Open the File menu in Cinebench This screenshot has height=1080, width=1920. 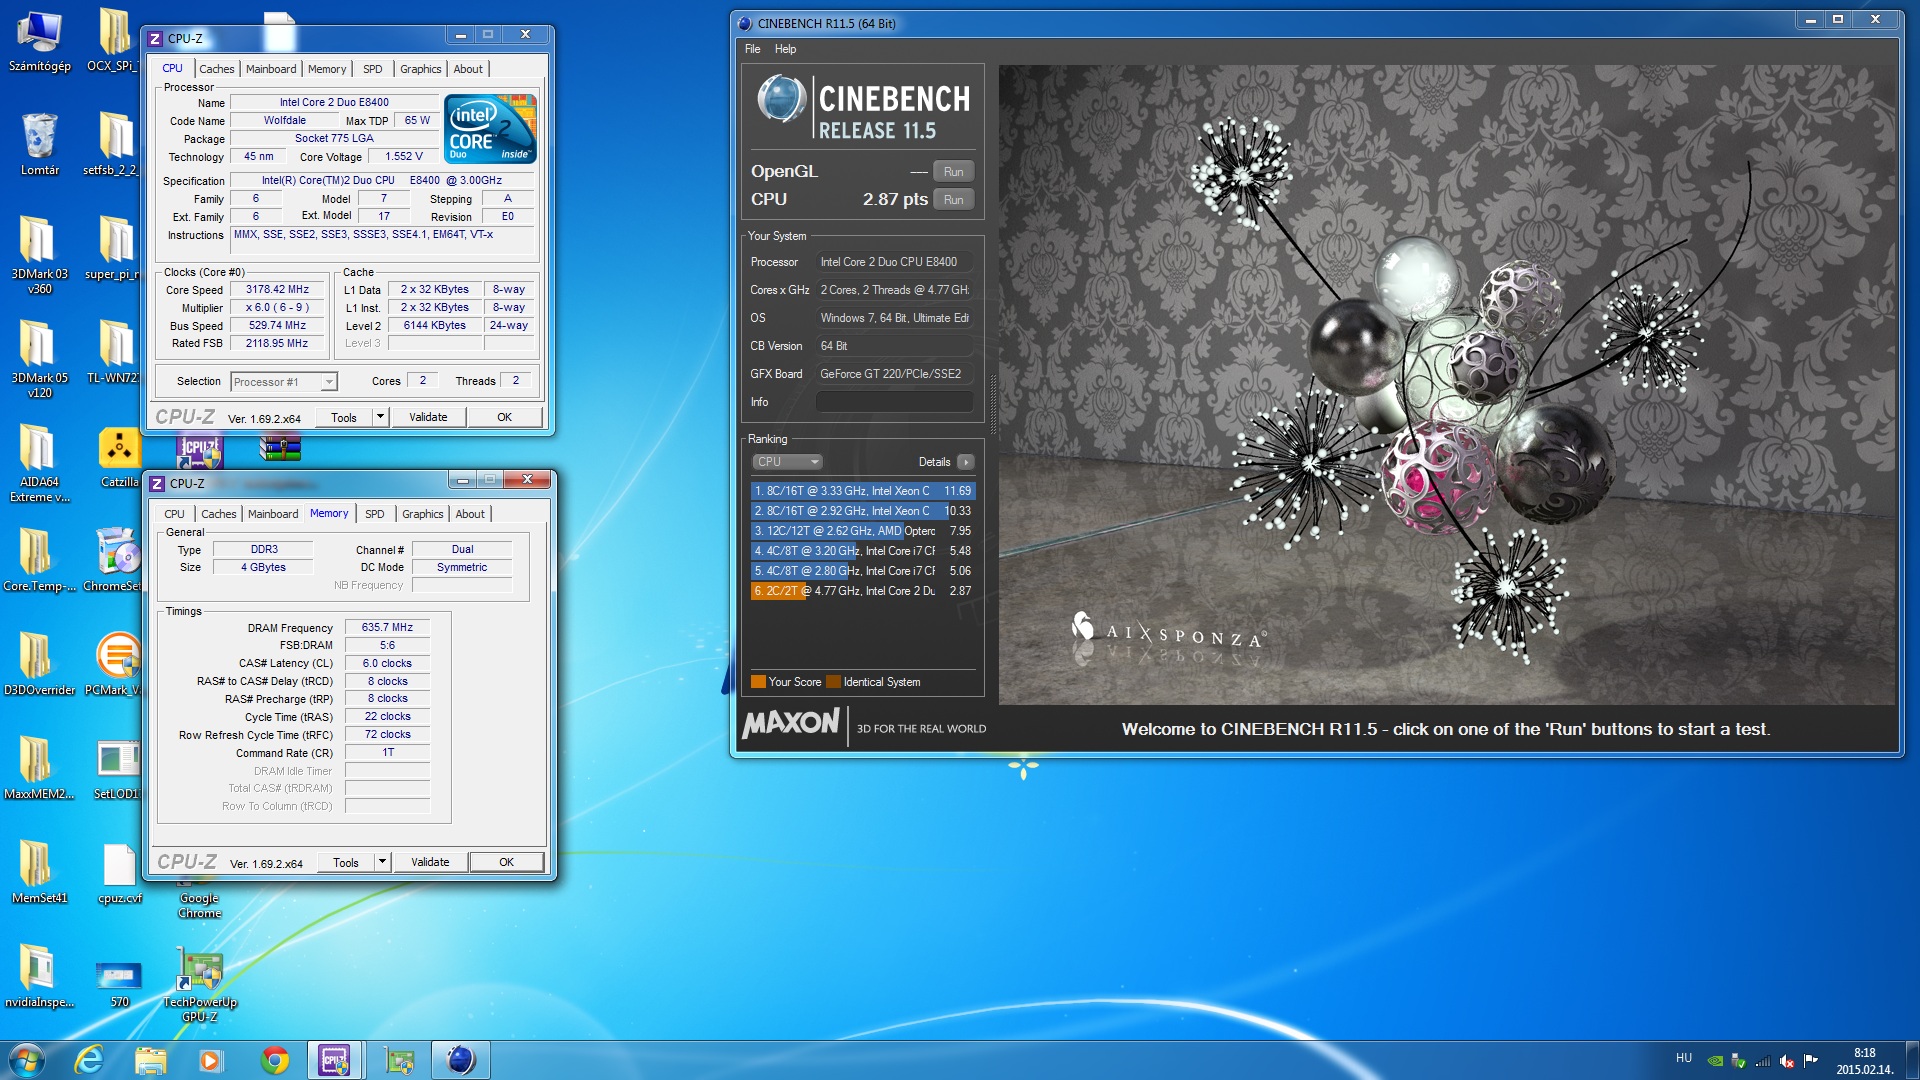752,49
